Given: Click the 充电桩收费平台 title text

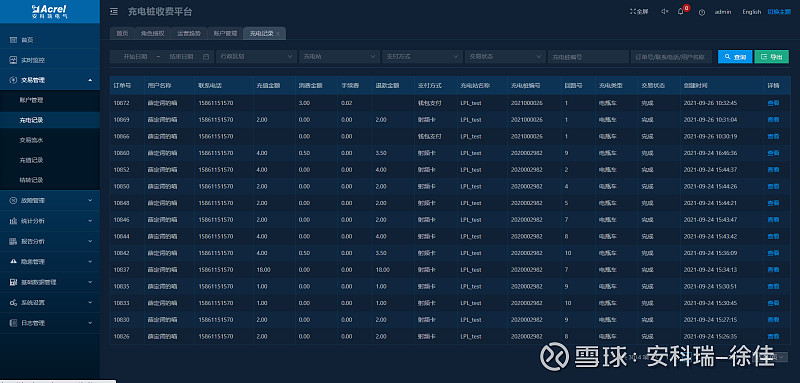Looking at the screenshot, I should (160, 12).
